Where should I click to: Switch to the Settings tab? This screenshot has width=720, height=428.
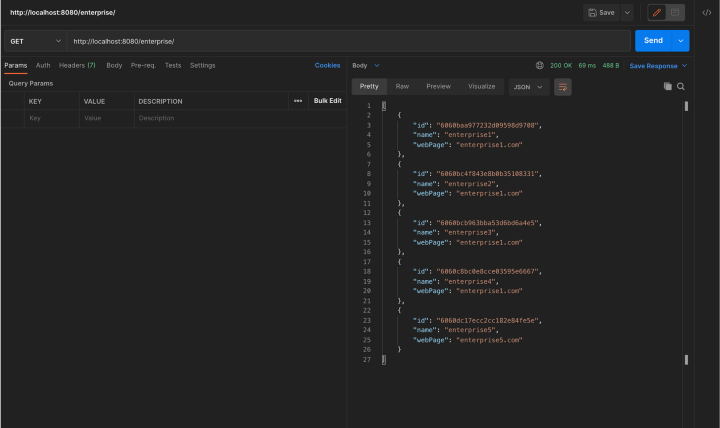(x=202, y=66)
